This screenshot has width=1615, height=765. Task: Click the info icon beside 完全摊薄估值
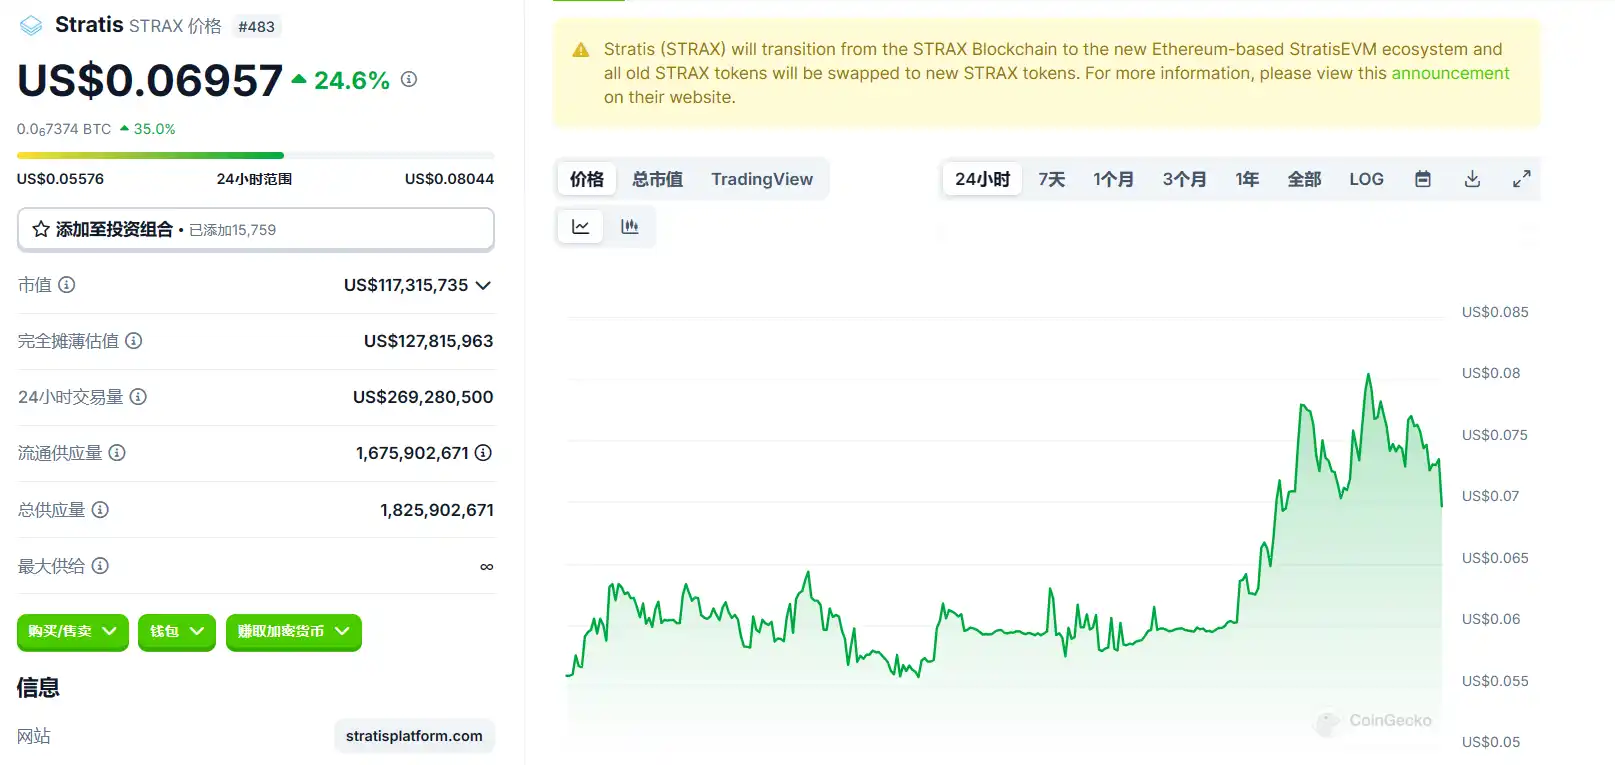coord(134,341)
